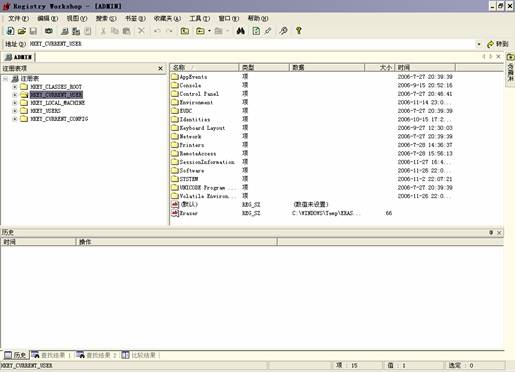
Task: Click the key-shaped tool toolbar icon
Action: [283, 31]
